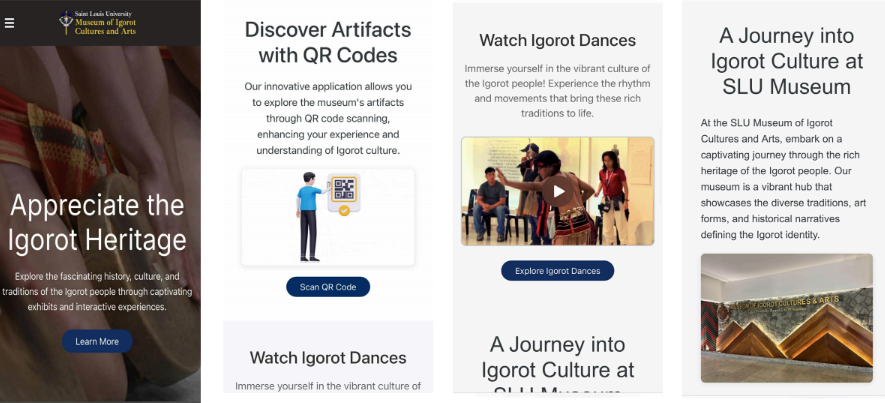This screenshot has height=403, width=885.
Task: Click the Discover Artifacts with QR Codes heading
Action: click(x=328, y=42)
